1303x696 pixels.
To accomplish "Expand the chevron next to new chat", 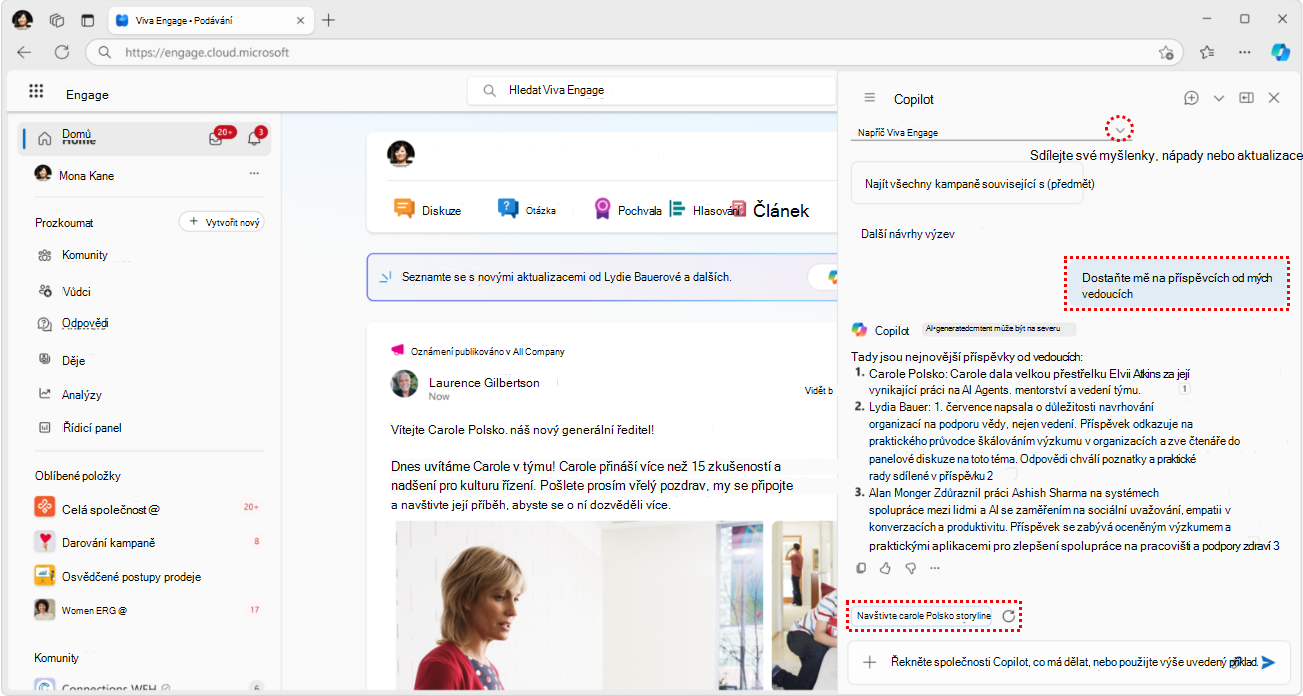I will pyautogui.click(x=1218, y=98).
